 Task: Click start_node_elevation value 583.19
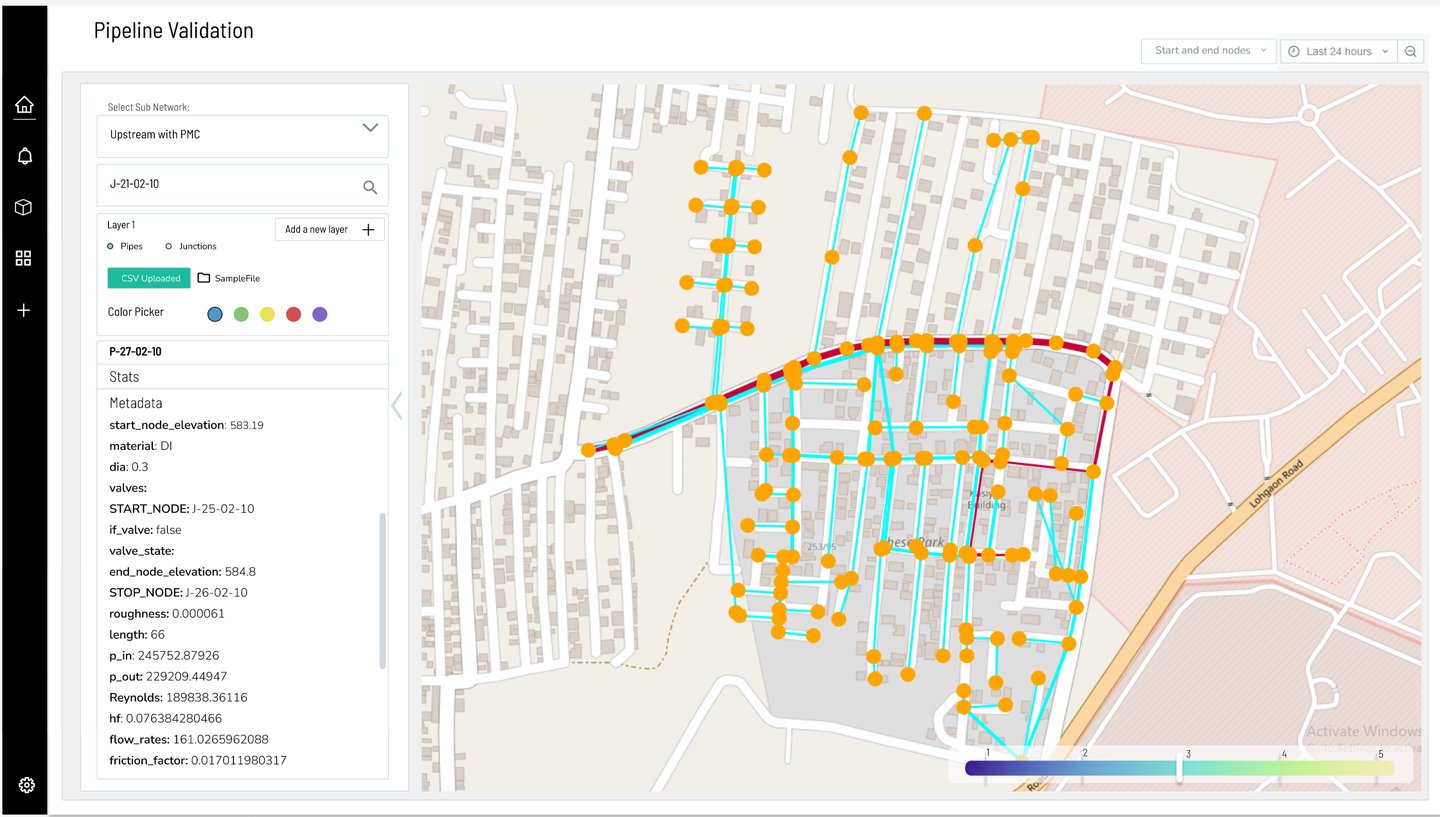[247, 425]
